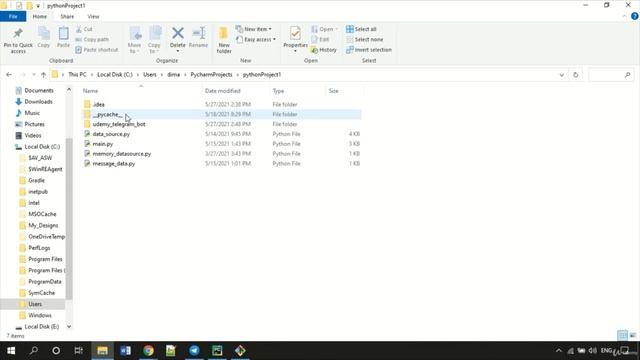This screenshot has height=360, width=640.
Task: Navigate back with the back arrow
Action: click(9, 75)
